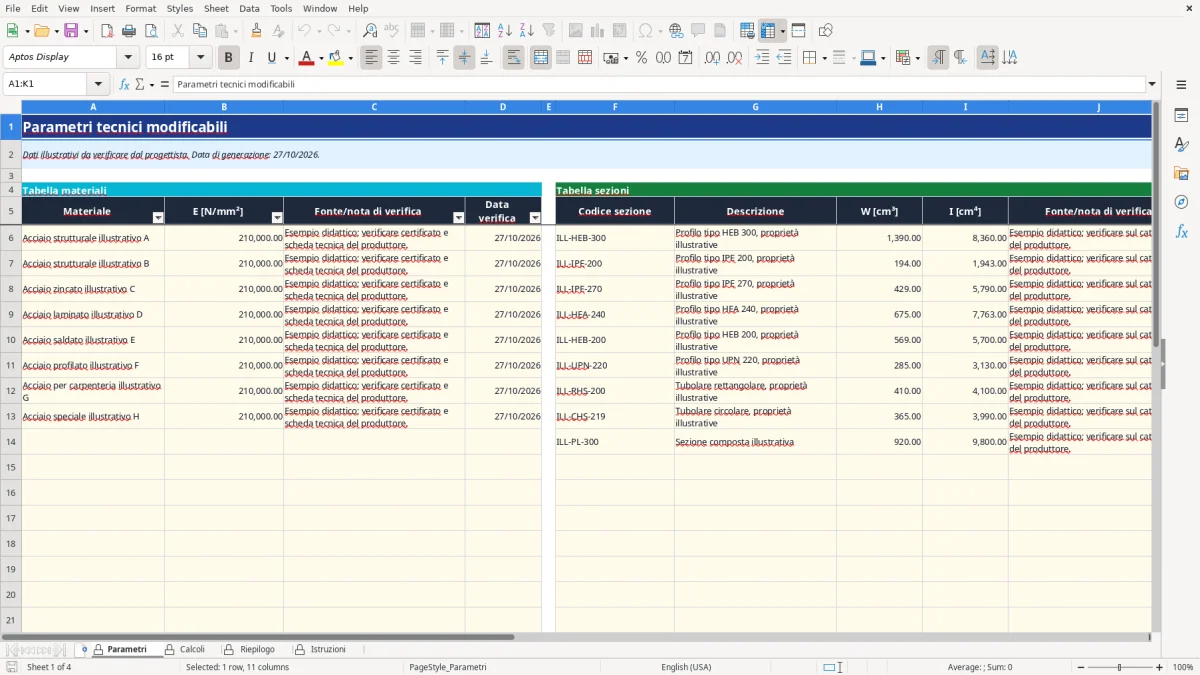1200x675 pixels.
Task: Click the formula input line field
Action: tap(658, 85)
